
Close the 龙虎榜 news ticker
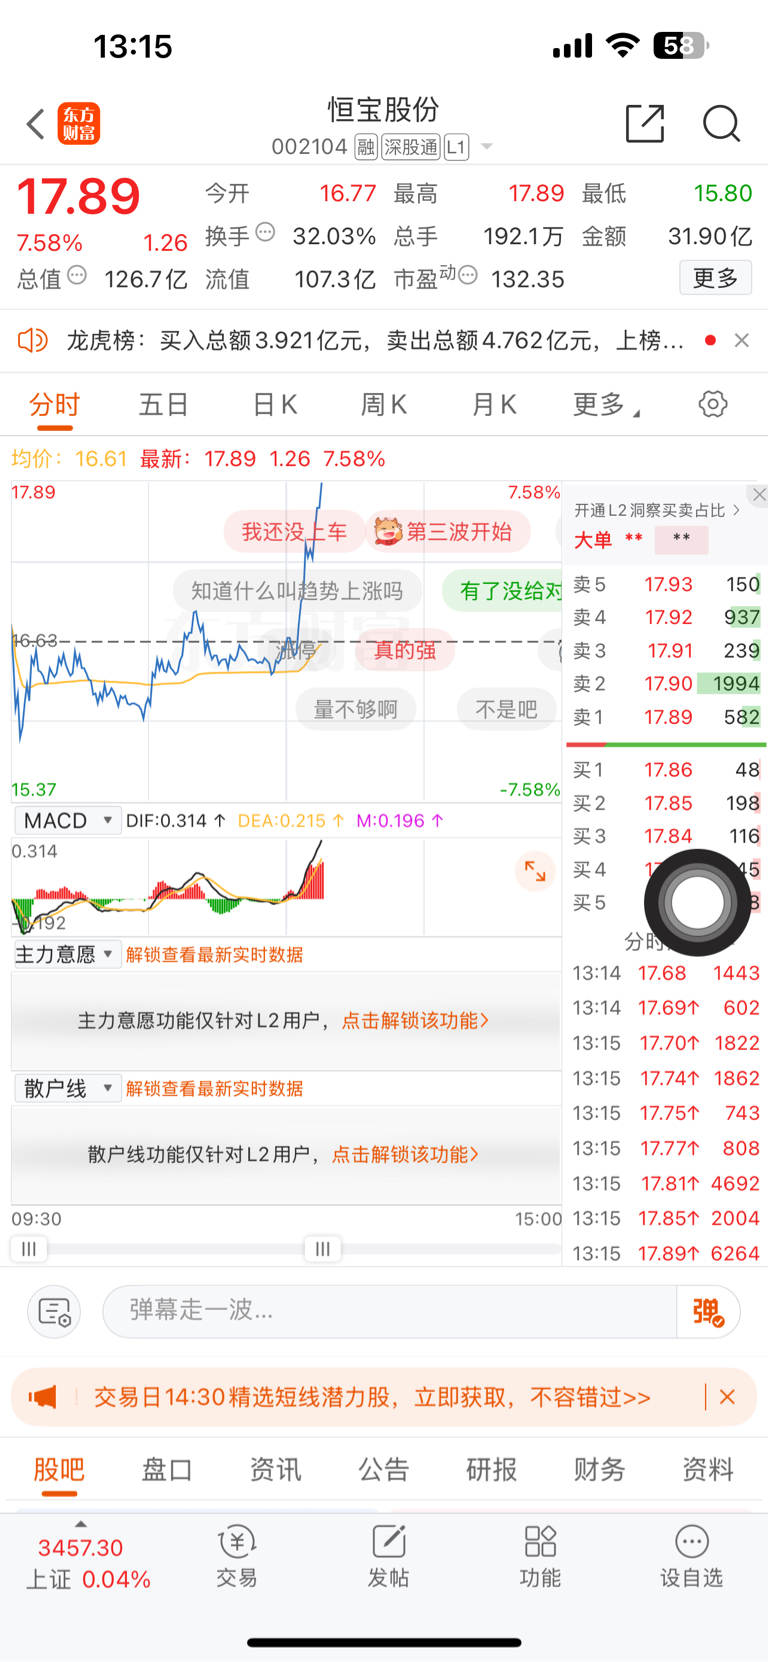coord(742,341)
